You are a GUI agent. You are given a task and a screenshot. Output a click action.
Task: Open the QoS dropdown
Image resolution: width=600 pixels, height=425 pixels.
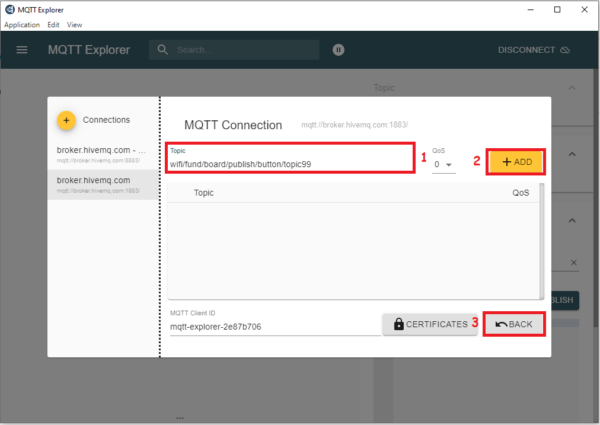point(443,164)
